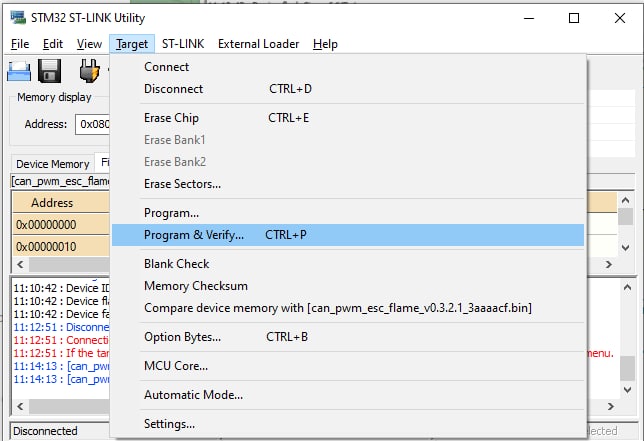Open Settings... in the Target menu

348,424
